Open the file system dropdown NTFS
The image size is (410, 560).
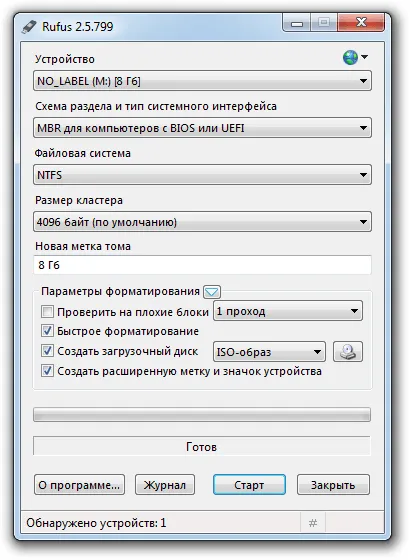[x=202, y=175]
